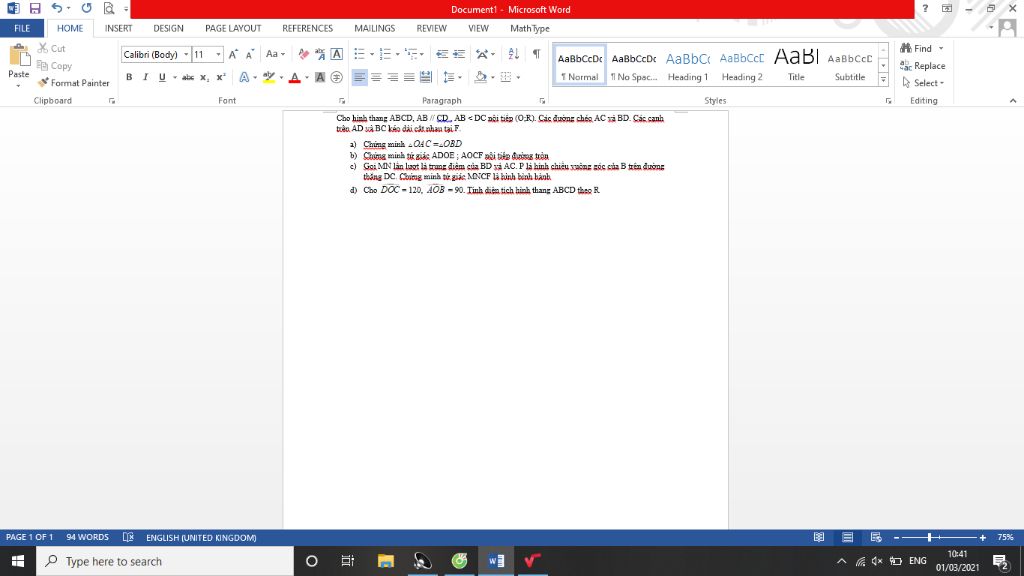Zoom in with the plus button
The image size is (1024, 576).
(983, 537)
